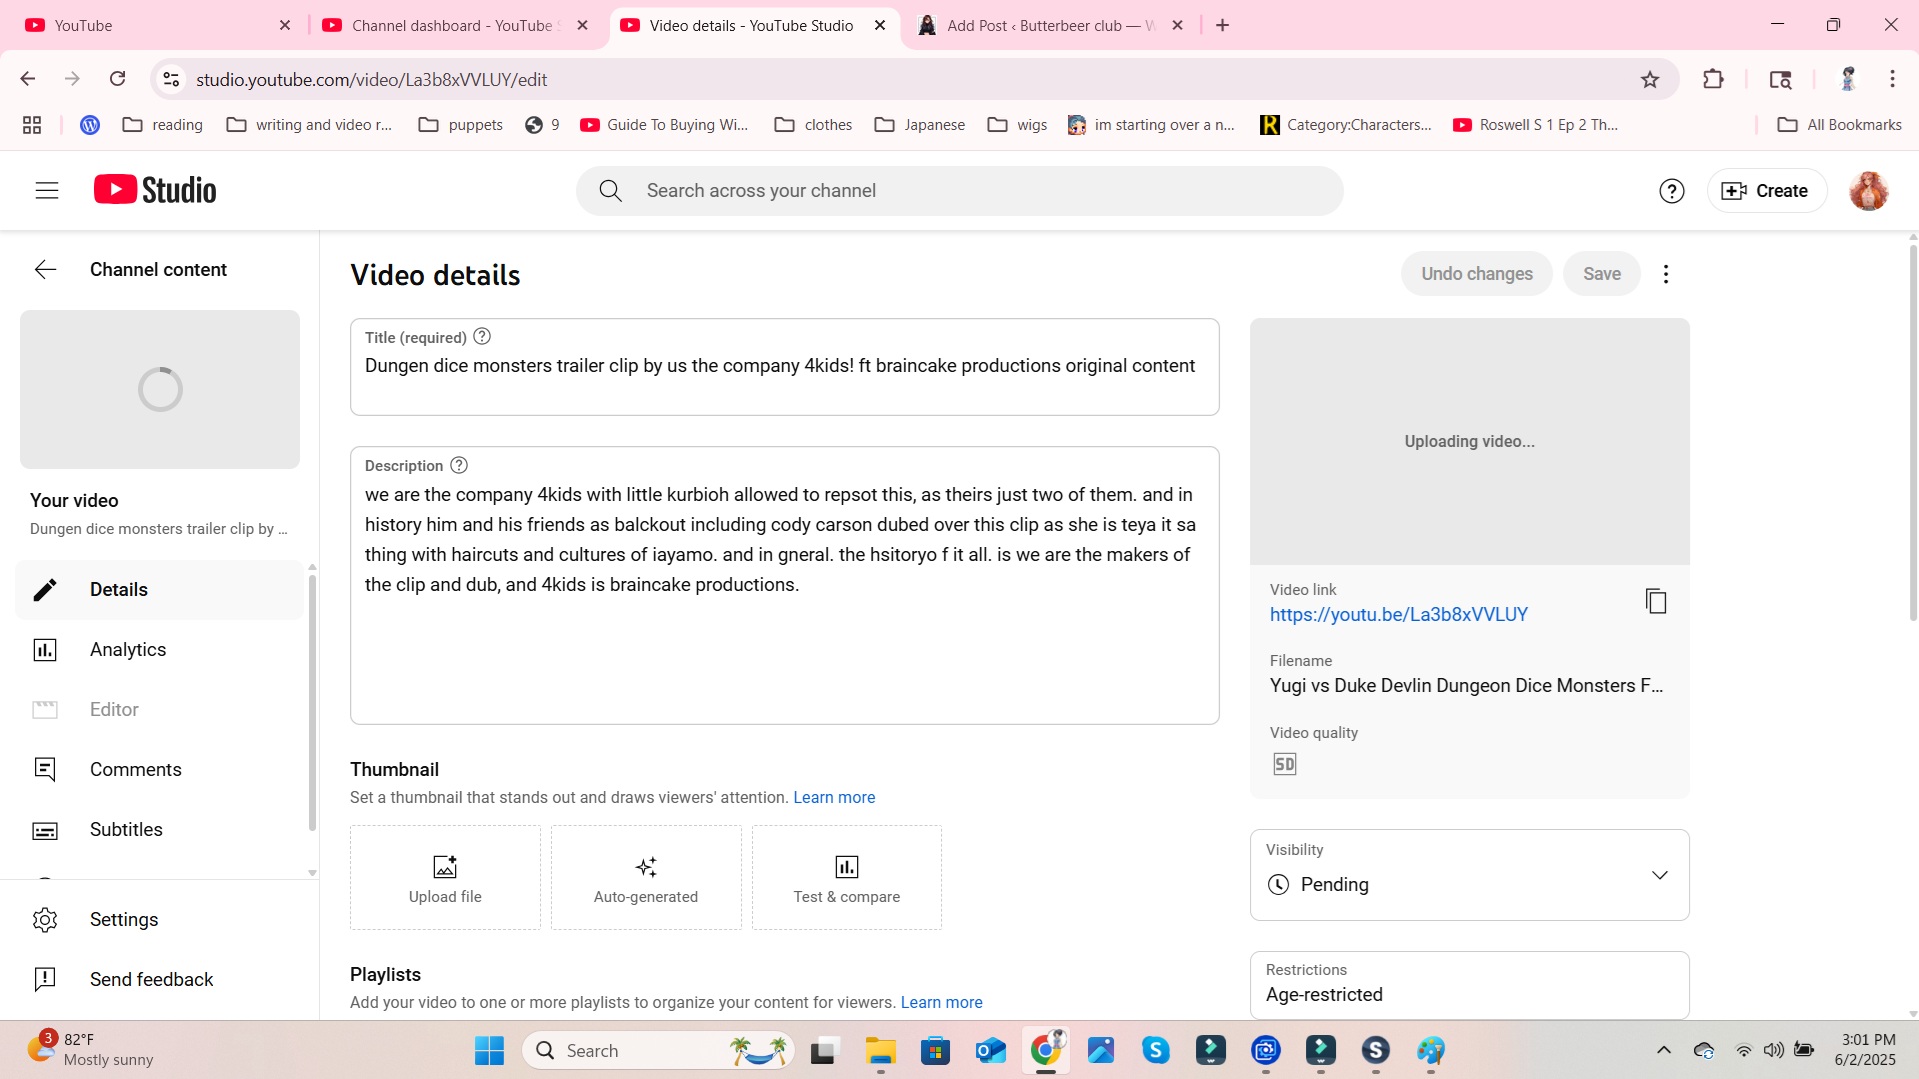Go back to Channel content arrow
Image resolution: width=1919 pixels, height=1079 pixels.
click(x=46, y=270)
